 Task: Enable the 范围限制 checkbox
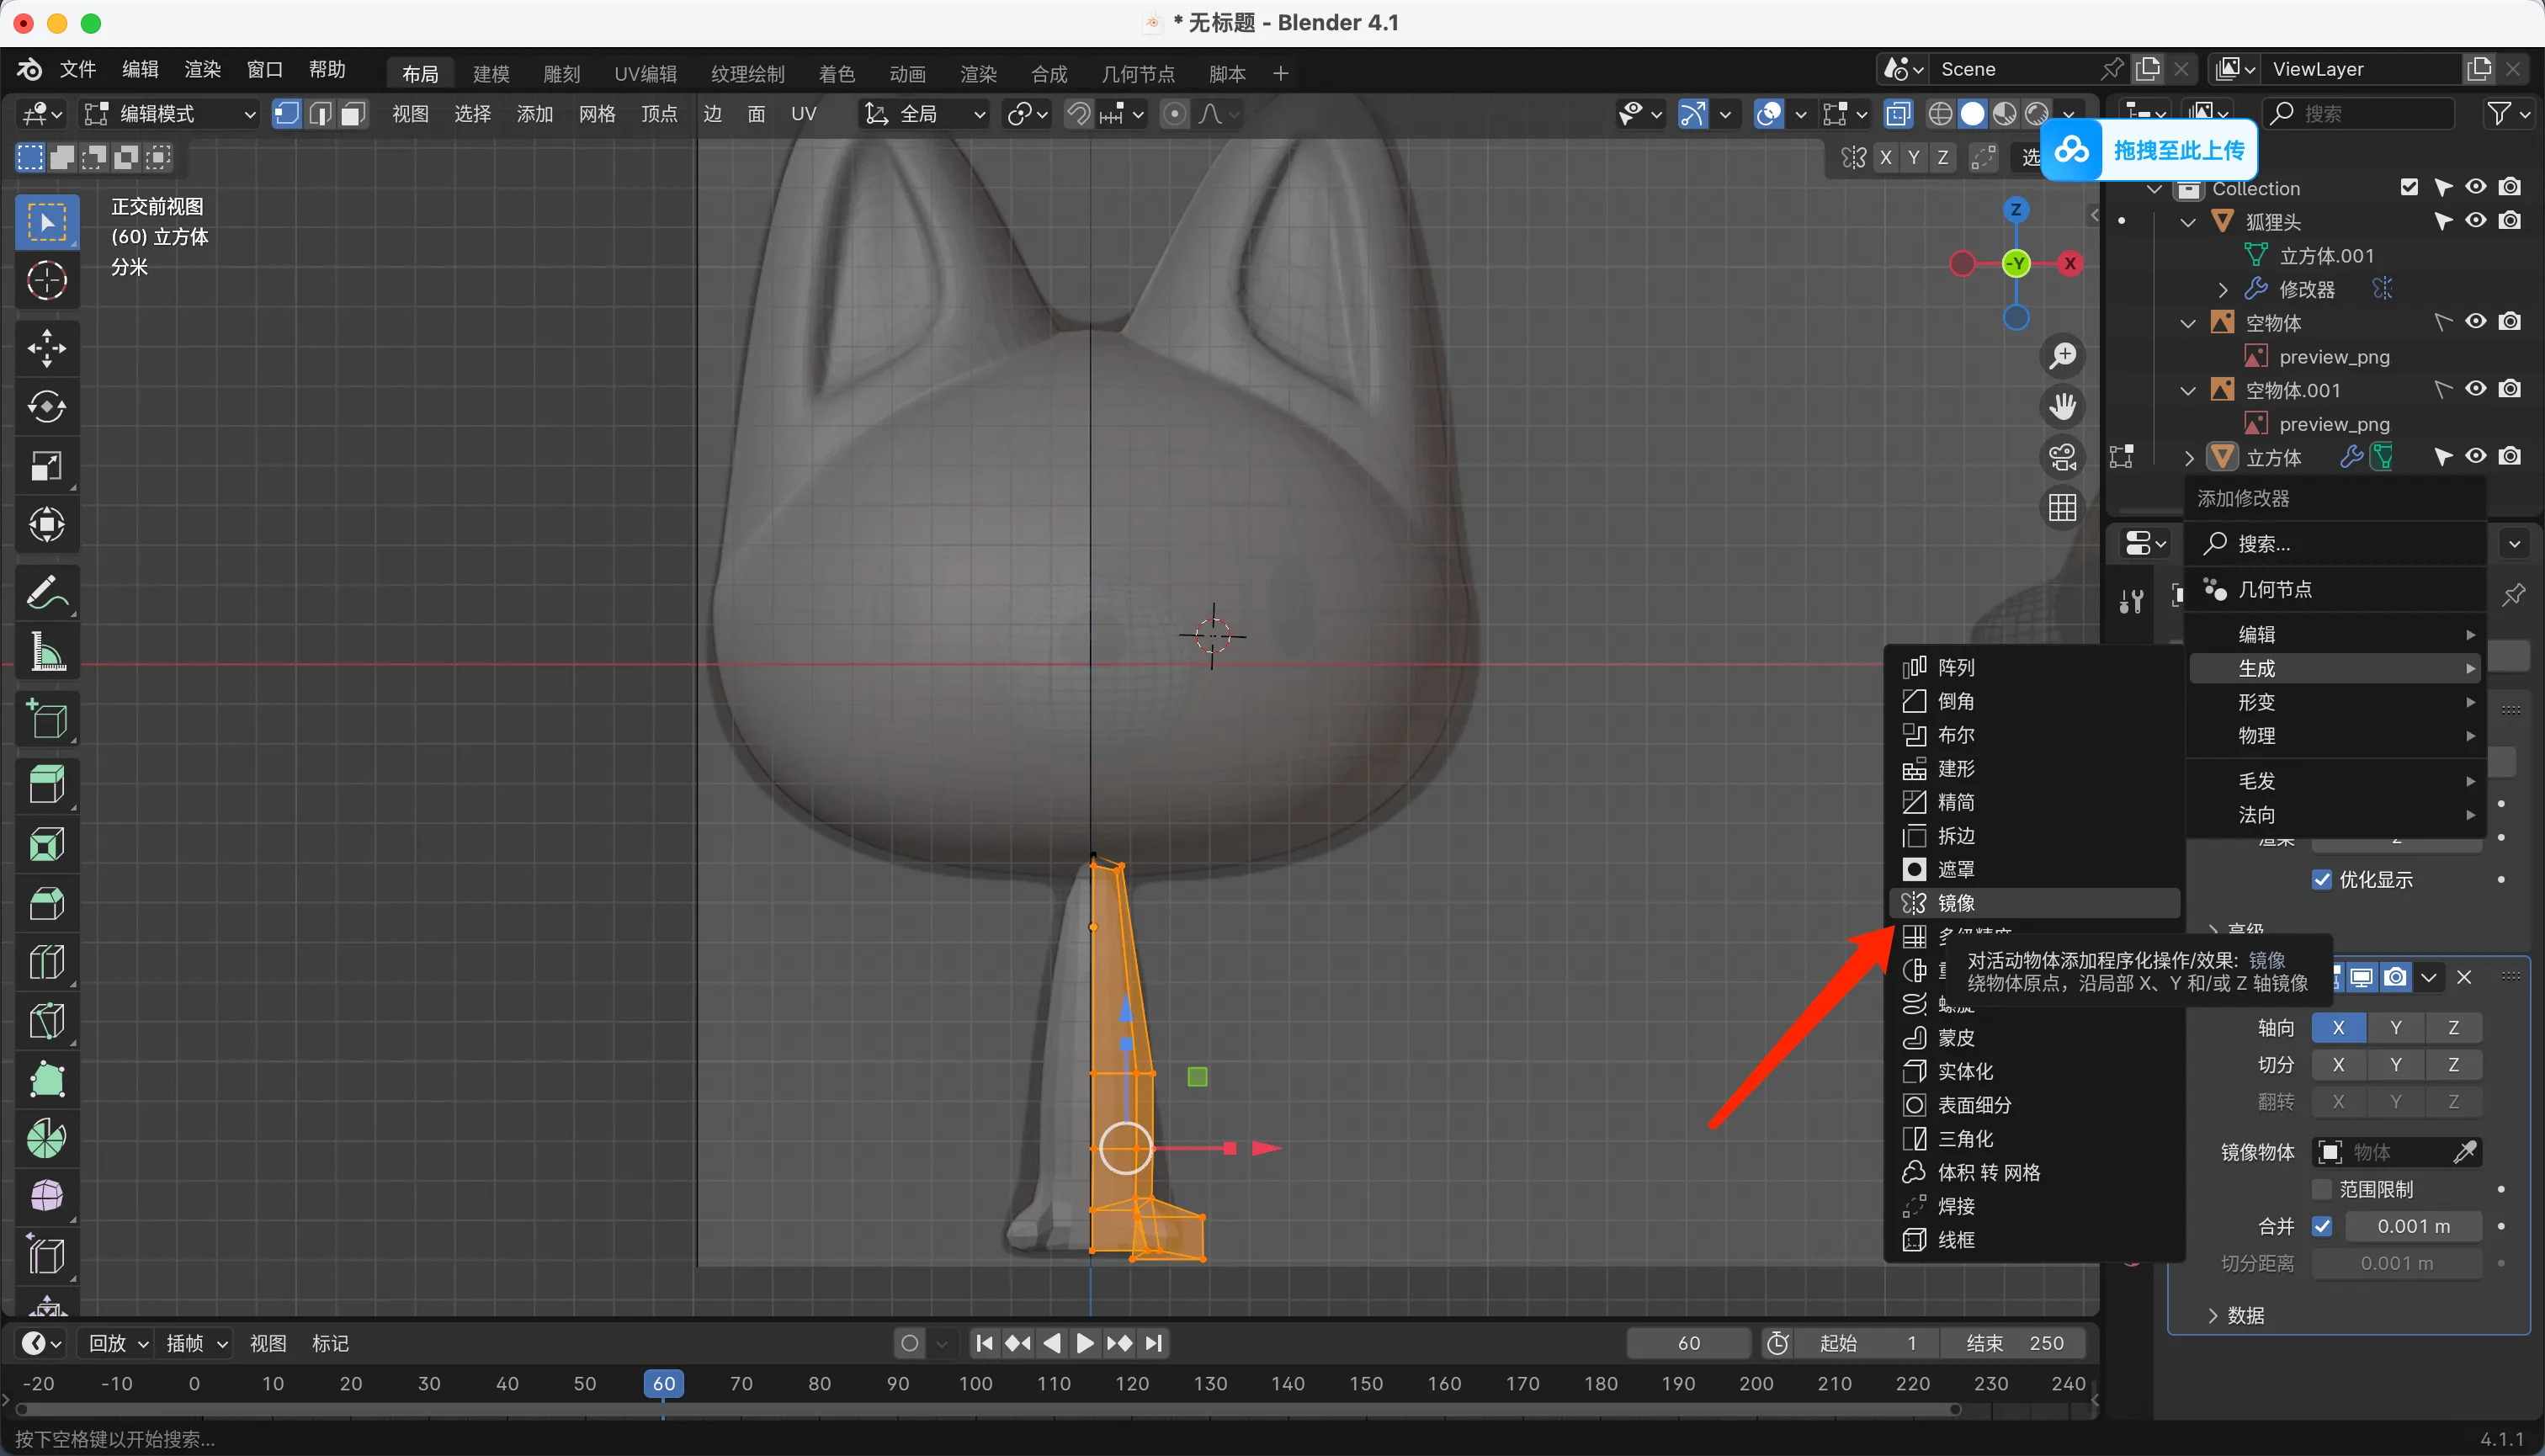(2322, 1189)
